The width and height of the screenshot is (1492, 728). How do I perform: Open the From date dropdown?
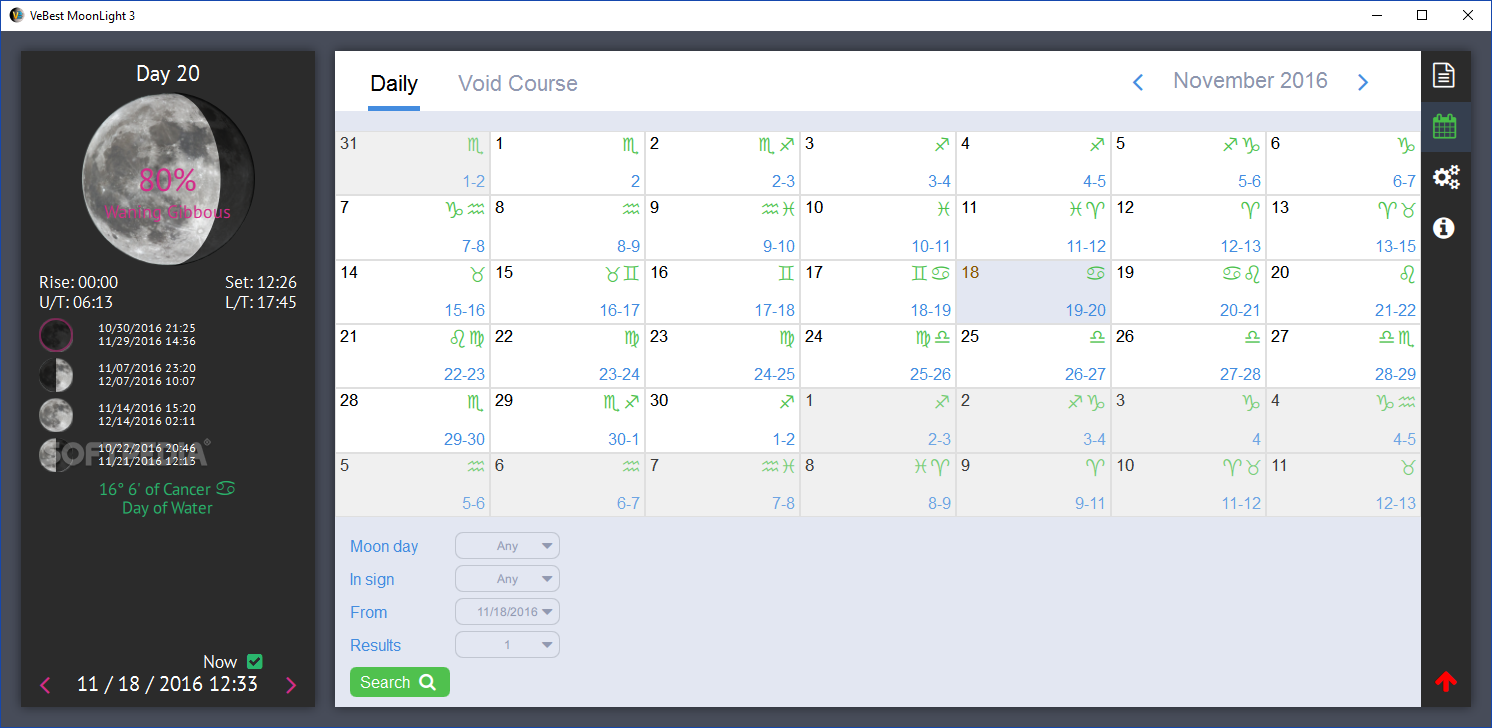[507, 612]
